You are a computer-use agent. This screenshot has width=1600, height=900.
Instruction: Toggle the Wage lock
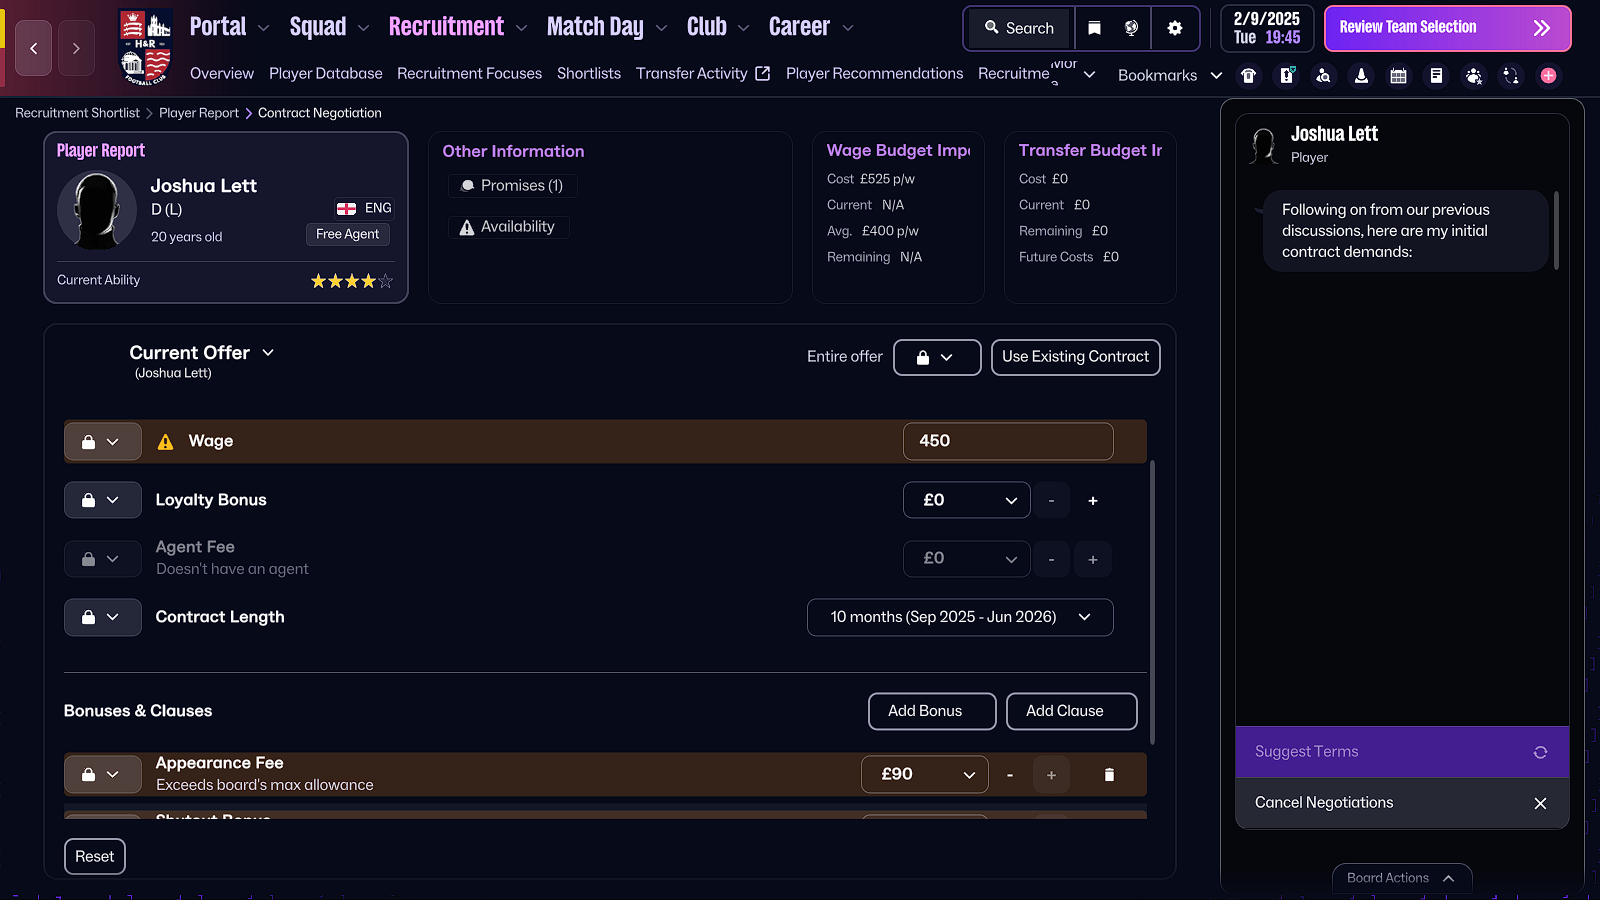(x=102, y=442)
